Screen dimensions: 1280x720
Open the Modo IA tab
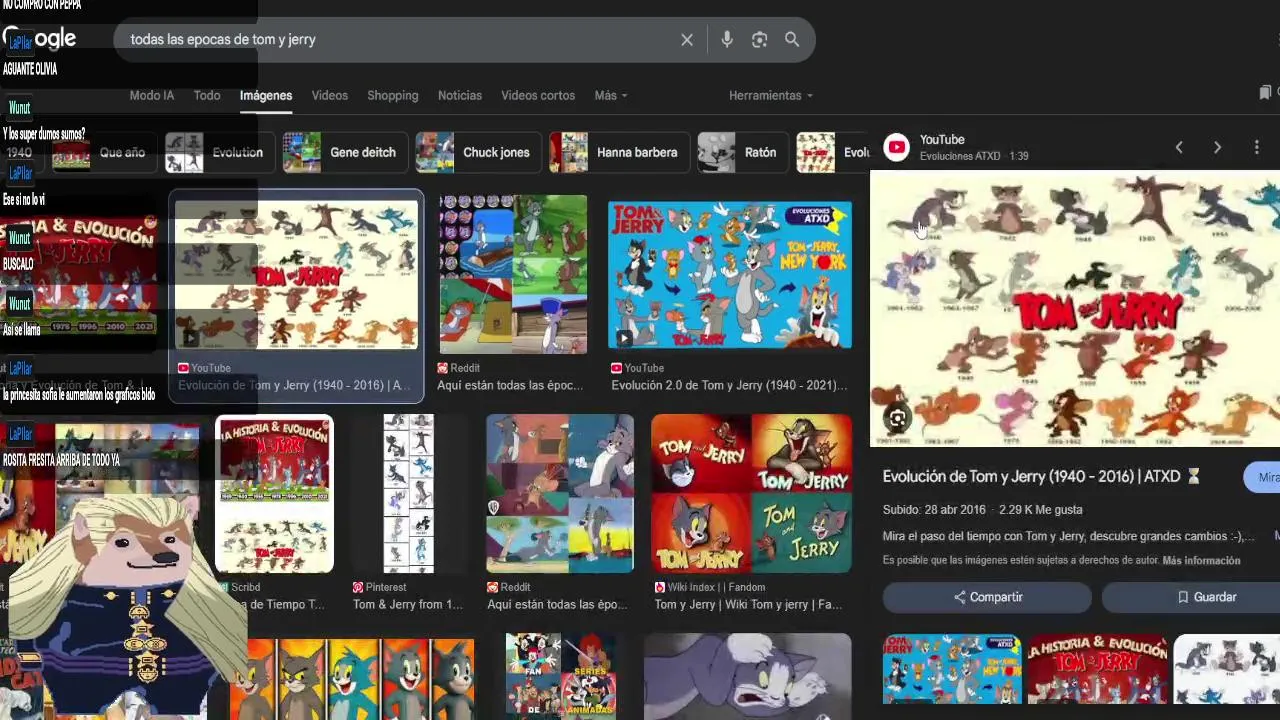coord(152,95)
